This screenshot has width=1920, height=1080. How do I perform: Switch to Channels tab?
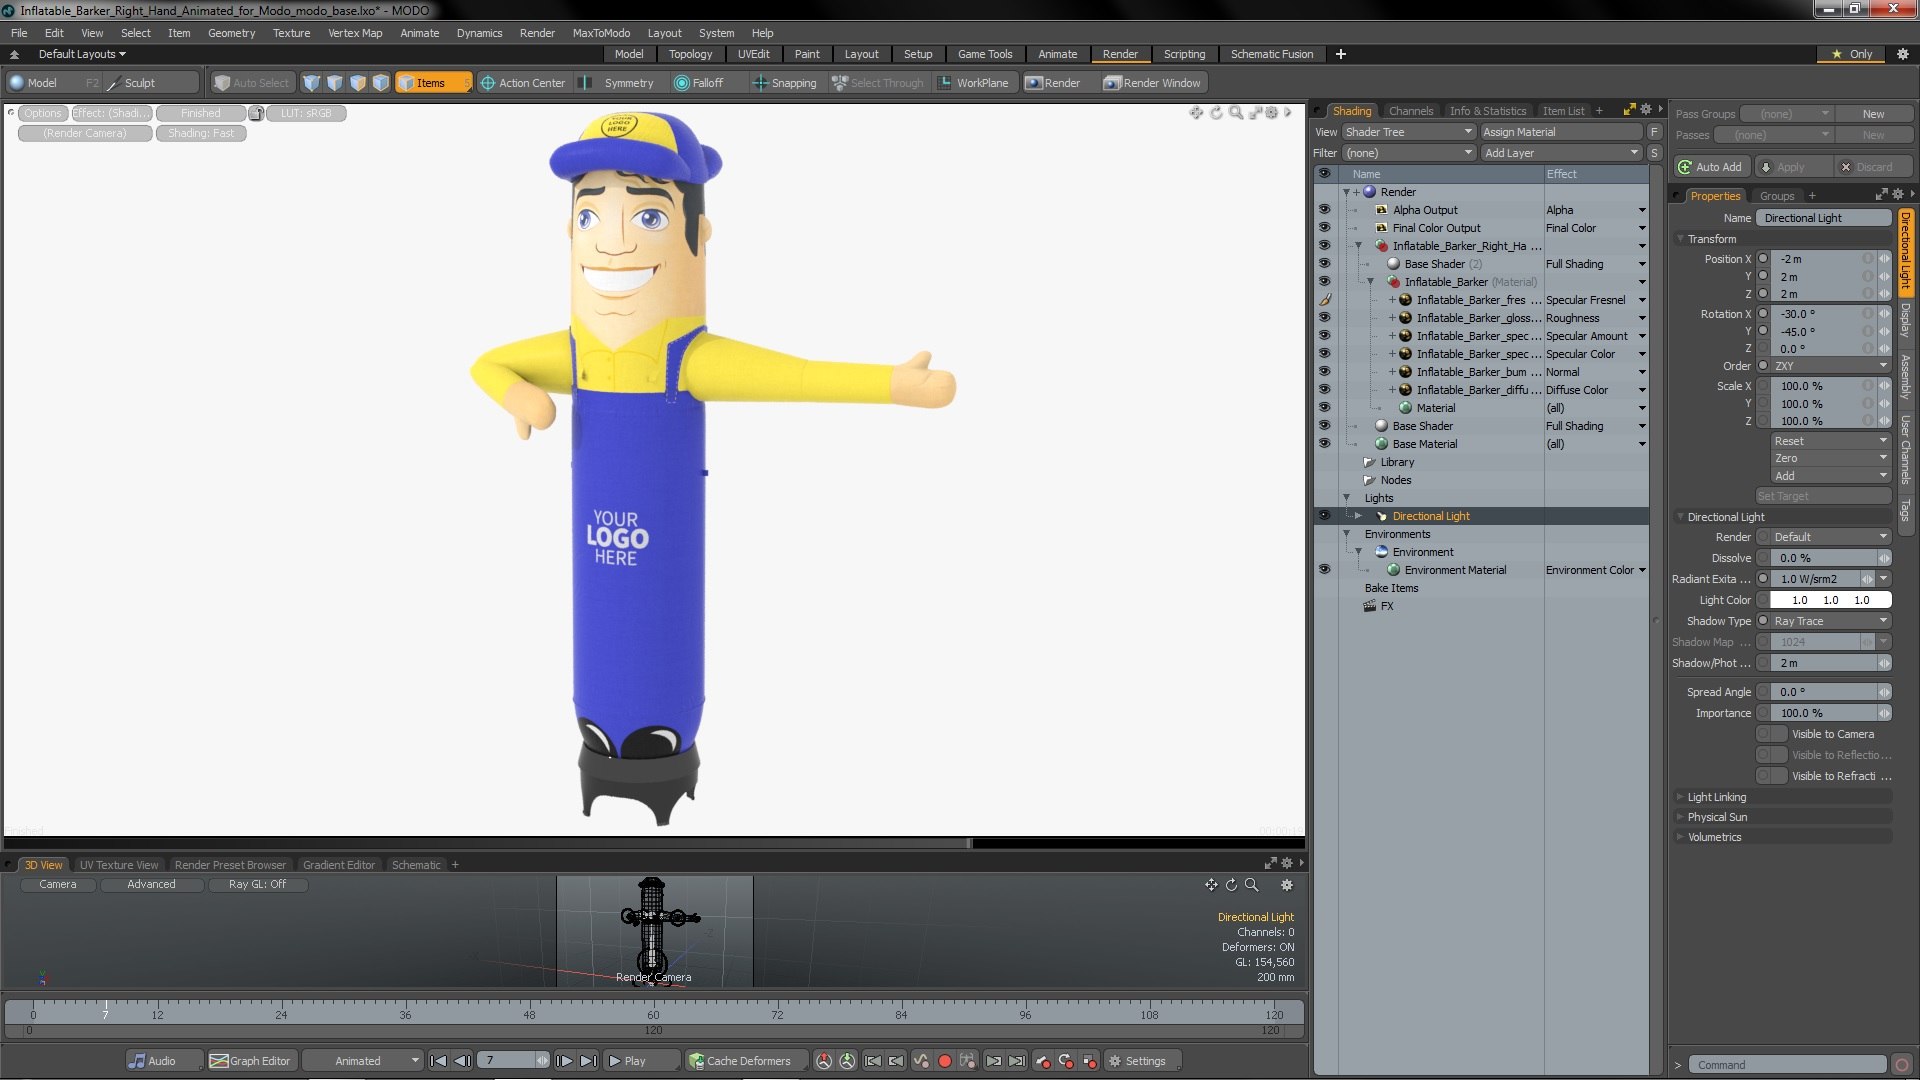[1410, 111]
